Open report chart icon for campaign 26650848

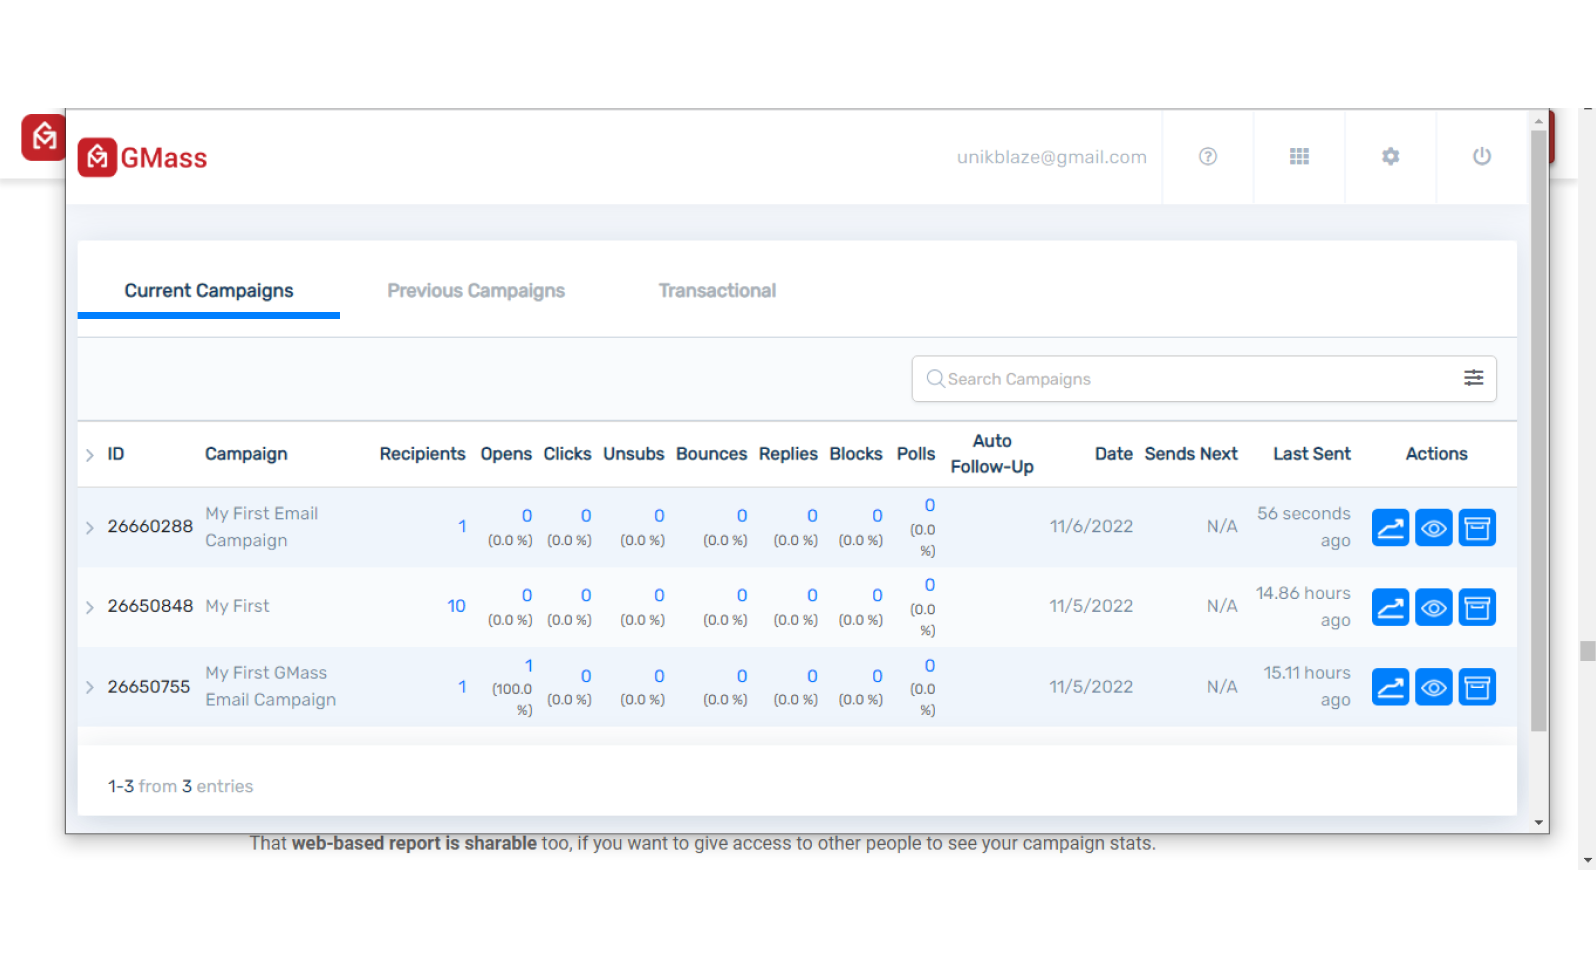1390,607
